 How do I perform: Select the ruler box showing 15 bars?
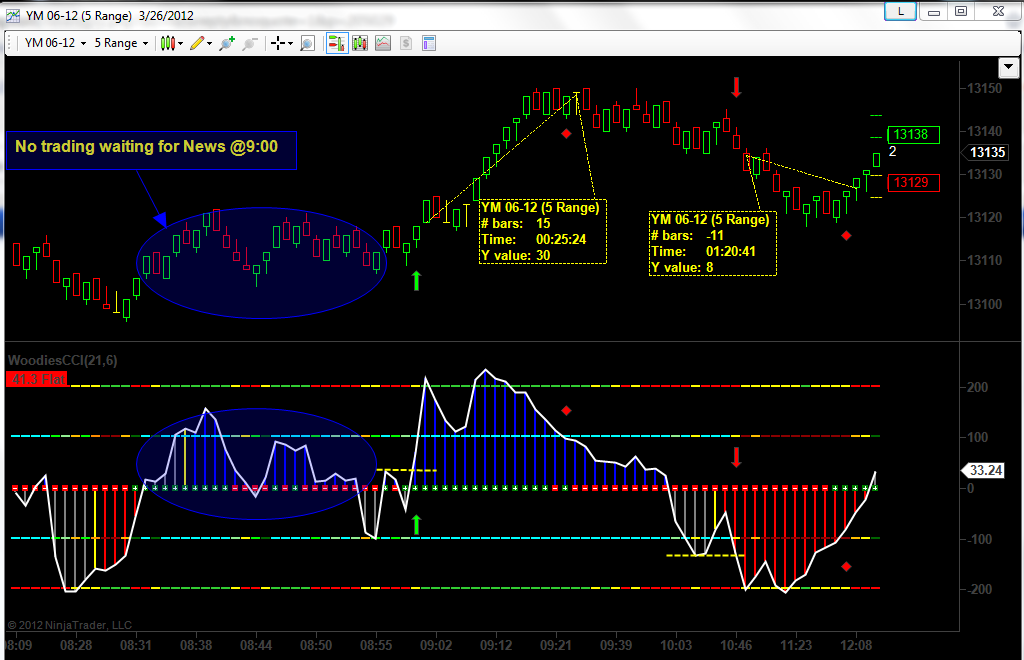[x=543, y=232]
